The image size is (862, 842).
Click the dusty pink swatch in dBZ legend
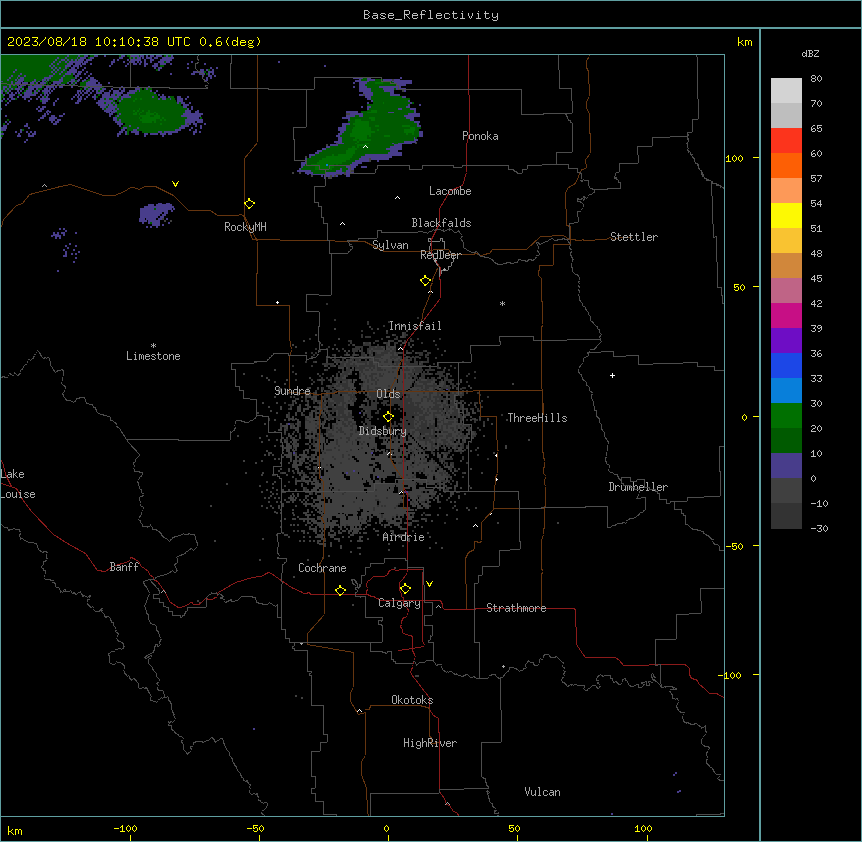(786, 291)
